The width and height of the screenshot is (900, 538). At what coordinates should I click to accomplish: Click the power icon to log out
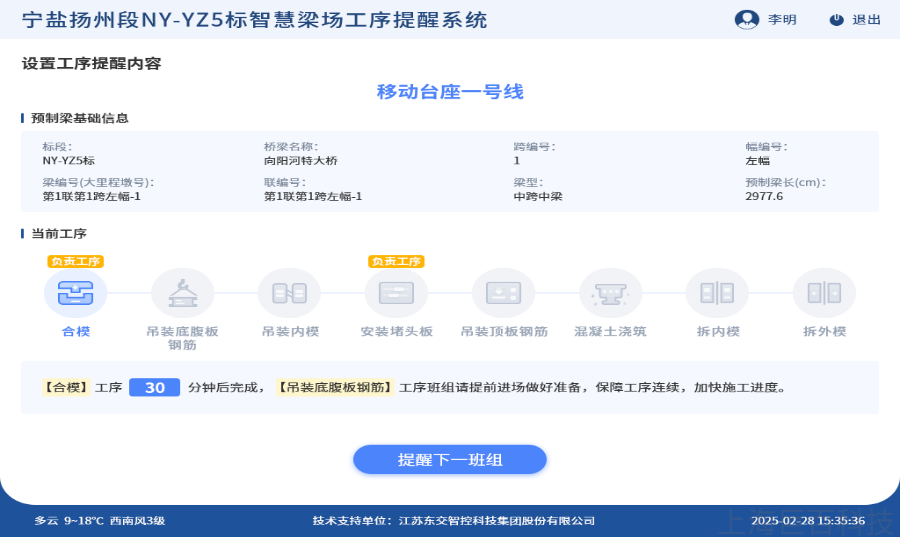(x=836, y=20)
